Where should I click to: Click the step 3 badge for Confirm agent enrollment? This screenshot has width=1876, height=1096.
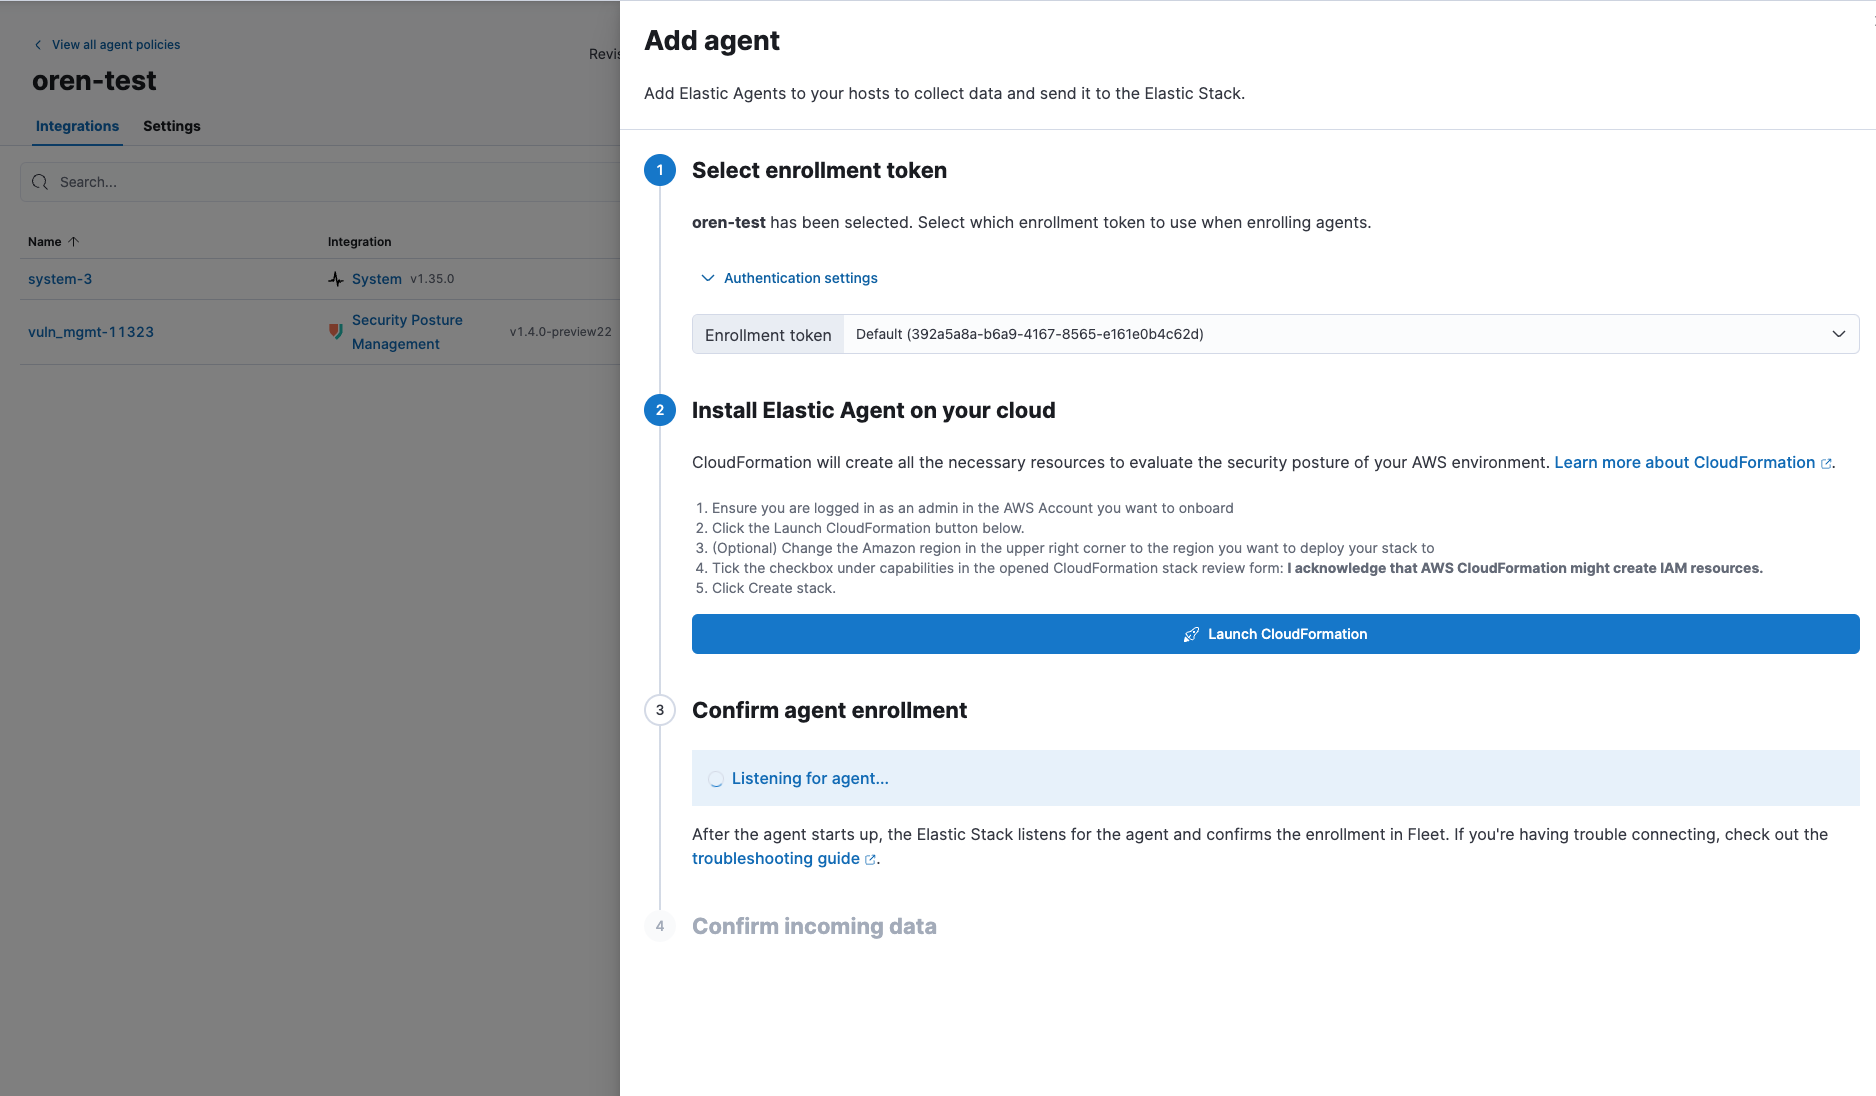659,710
